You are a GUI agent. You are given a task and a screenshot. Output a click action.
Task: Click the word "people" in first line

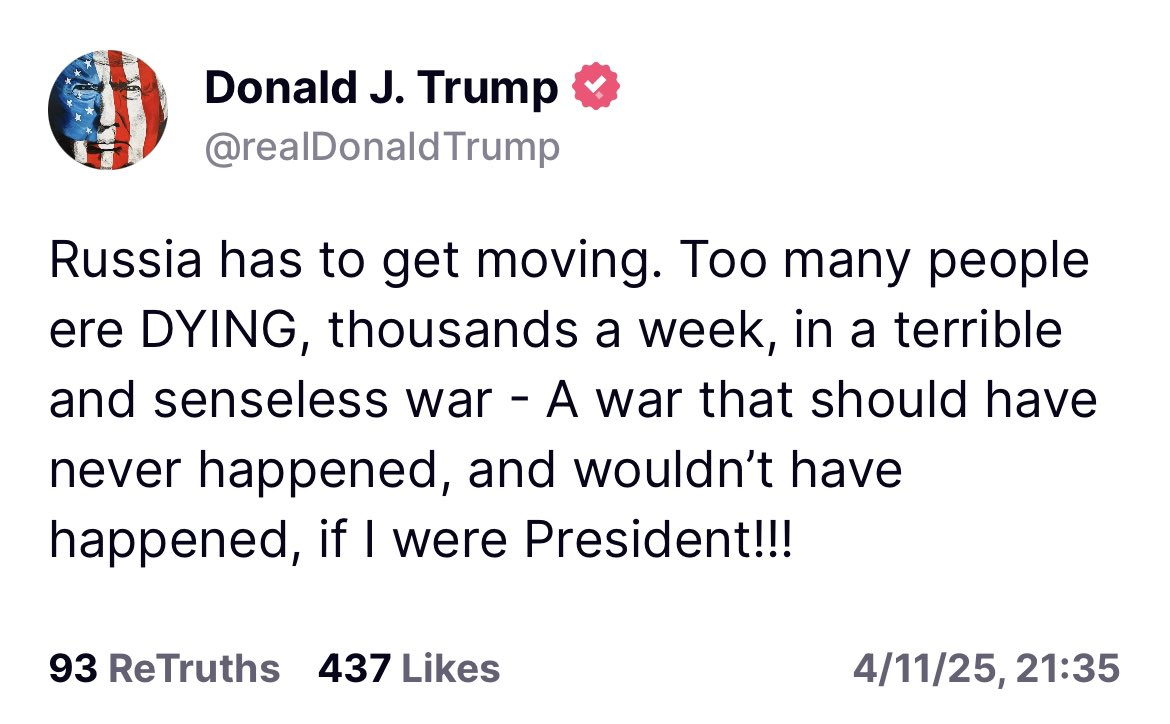(x=1008, y=262)
